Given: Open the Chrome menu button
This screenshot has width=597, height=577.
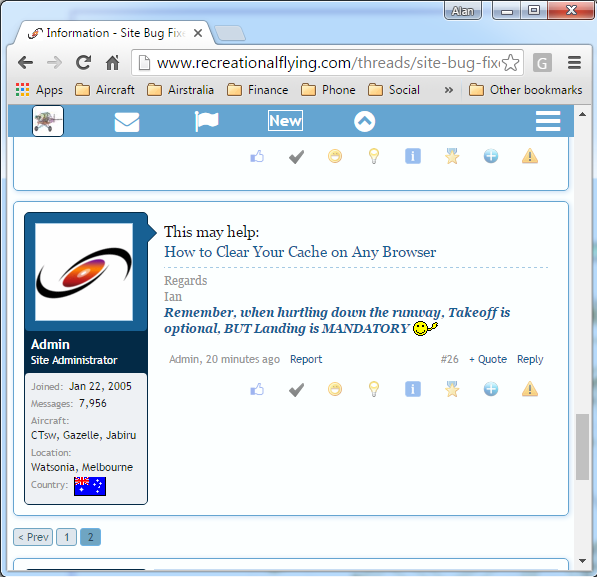Looking at the screenshot, I should (x=574, y=62).
